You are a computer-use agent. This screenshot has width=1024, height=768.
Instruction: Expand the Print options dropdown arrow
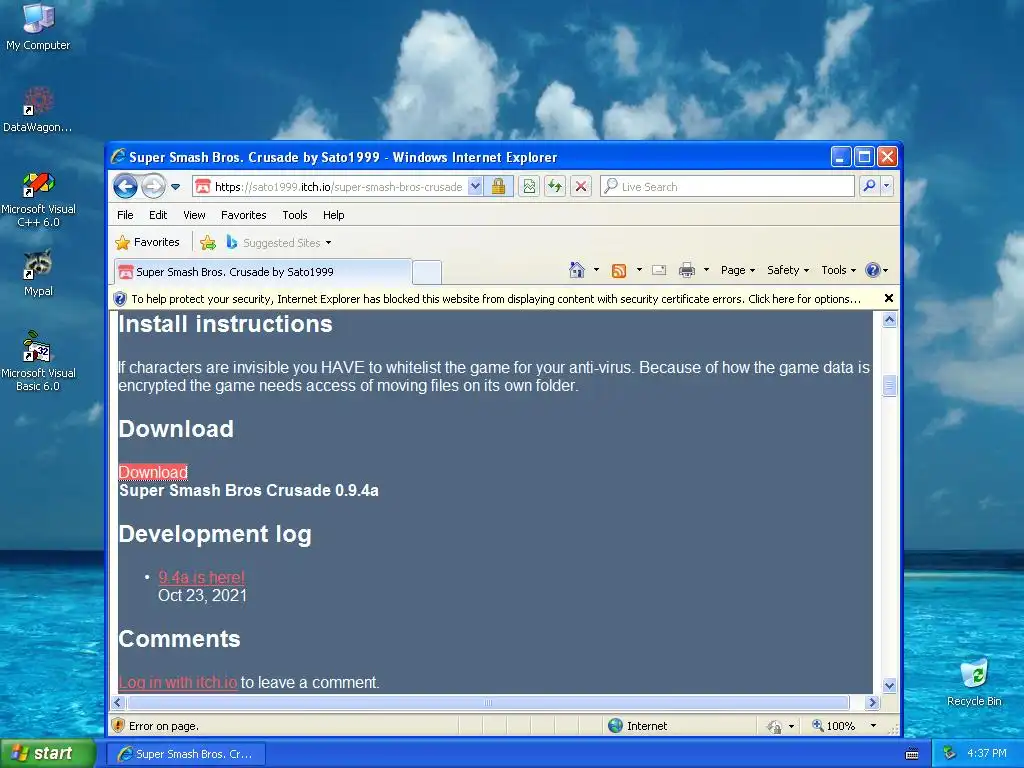point(706,270)
